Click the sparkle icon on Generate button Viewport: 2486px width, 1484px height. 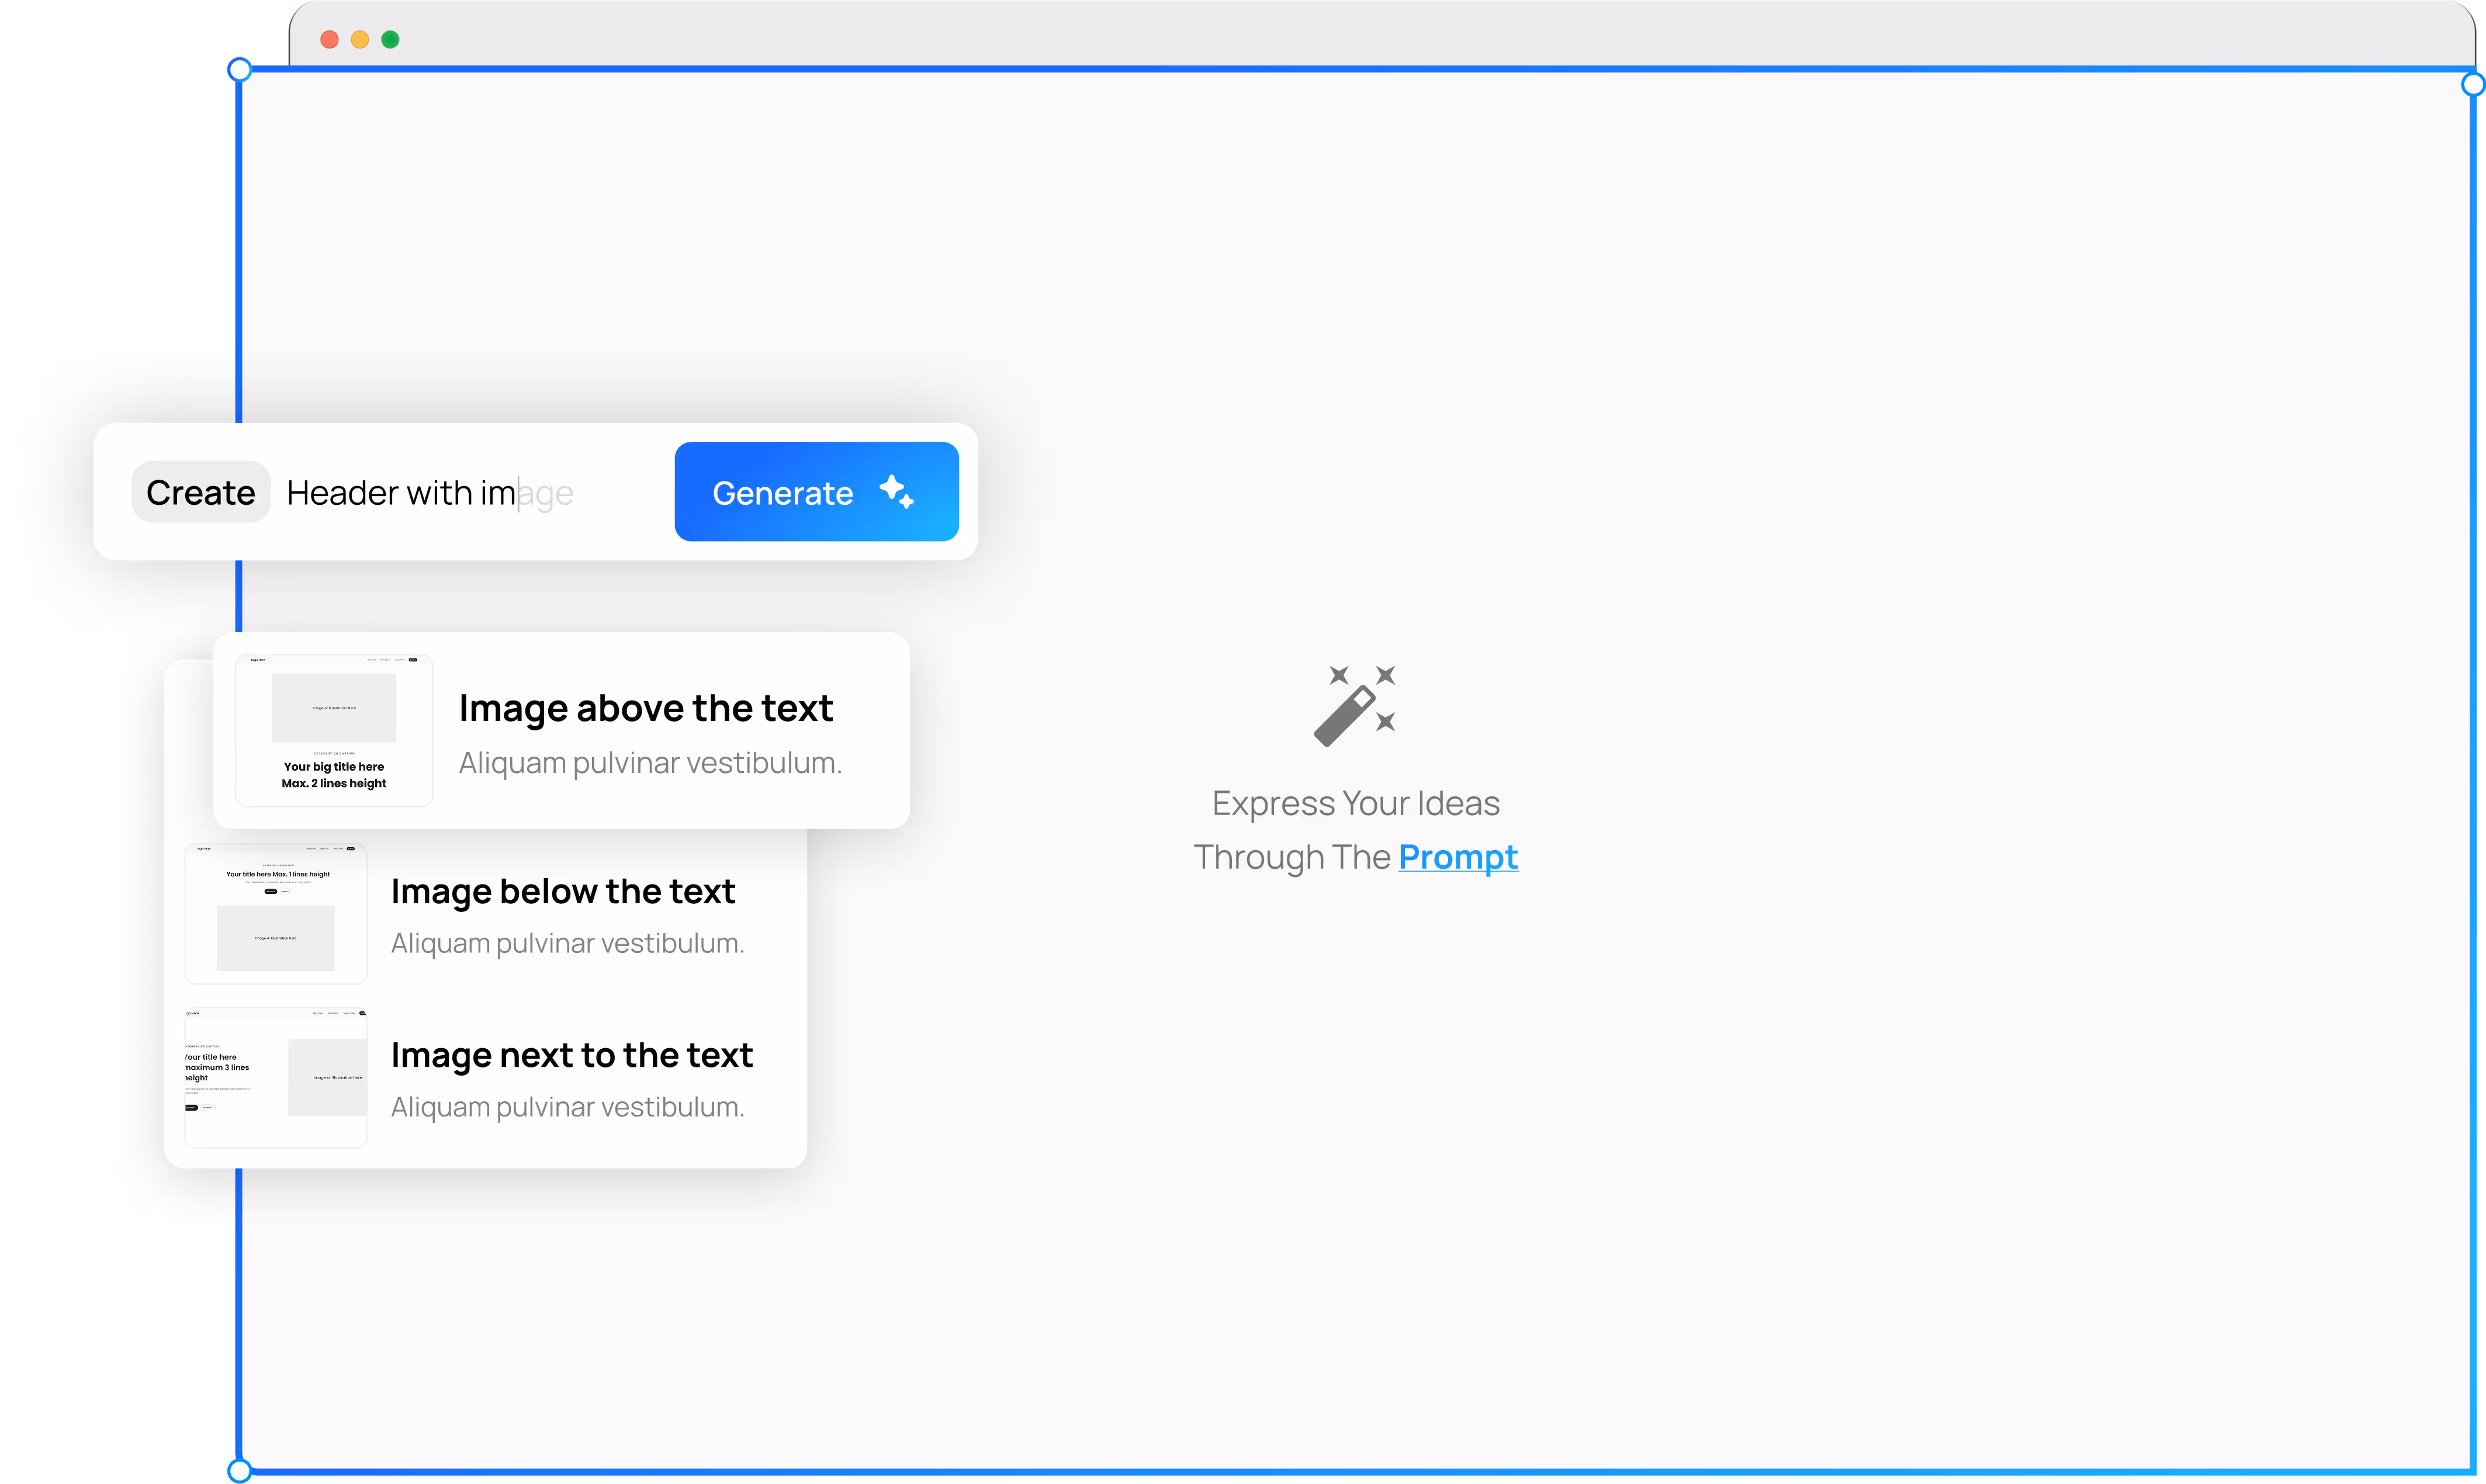896,491
